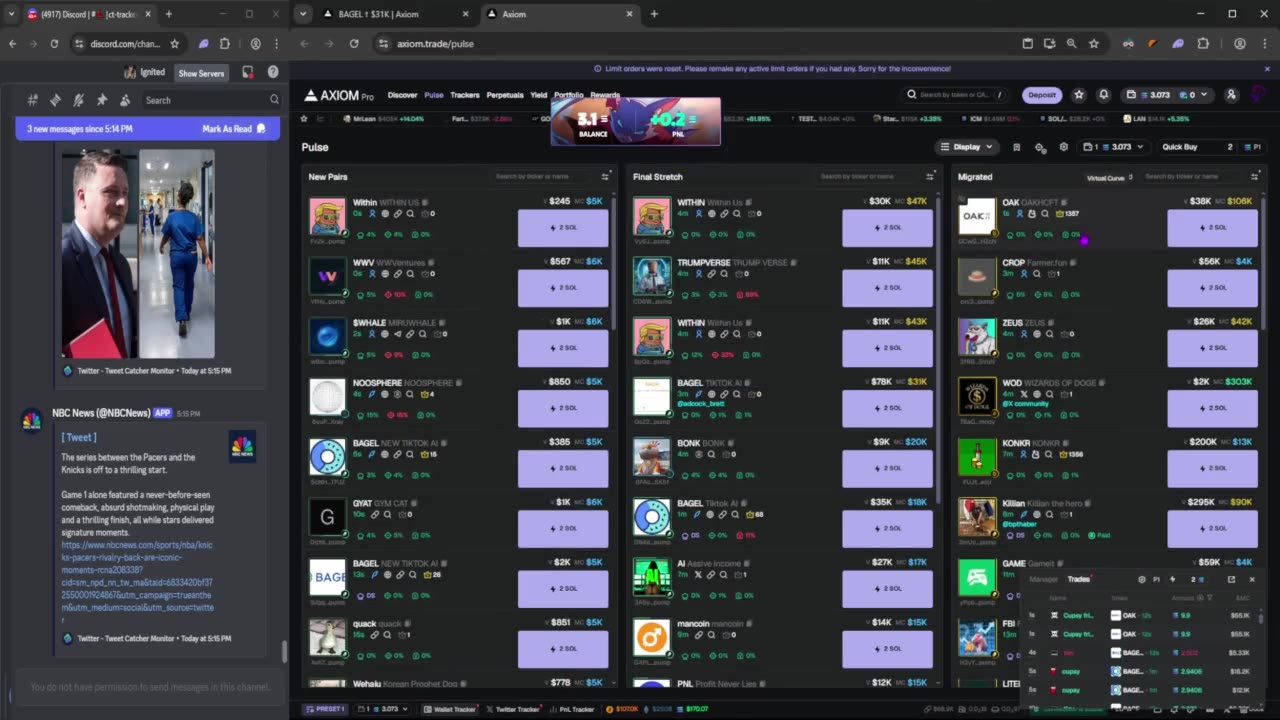
Task: Open the Discord help icon
Action: tap(273, 73)
